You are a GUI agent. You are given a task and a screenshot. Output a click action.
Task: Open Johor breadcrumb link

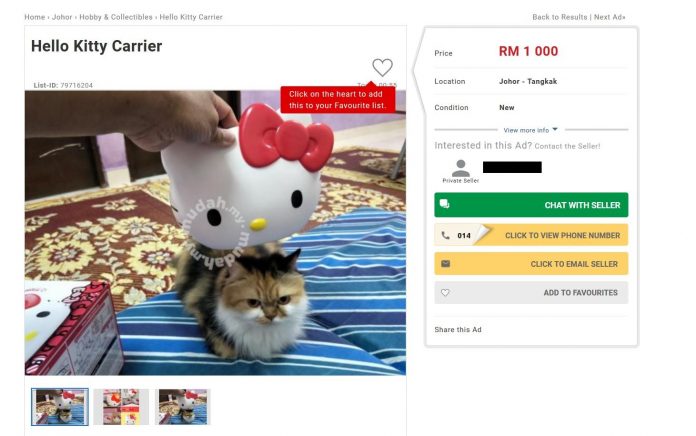point(62,17)
